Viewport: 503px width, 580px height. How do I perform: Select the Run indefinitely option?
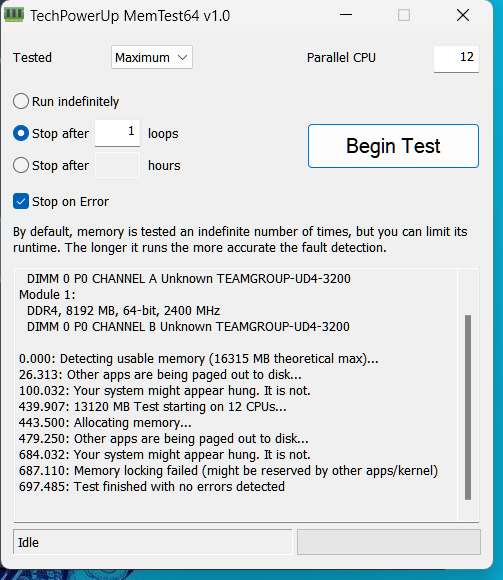(x=21, y=101)
